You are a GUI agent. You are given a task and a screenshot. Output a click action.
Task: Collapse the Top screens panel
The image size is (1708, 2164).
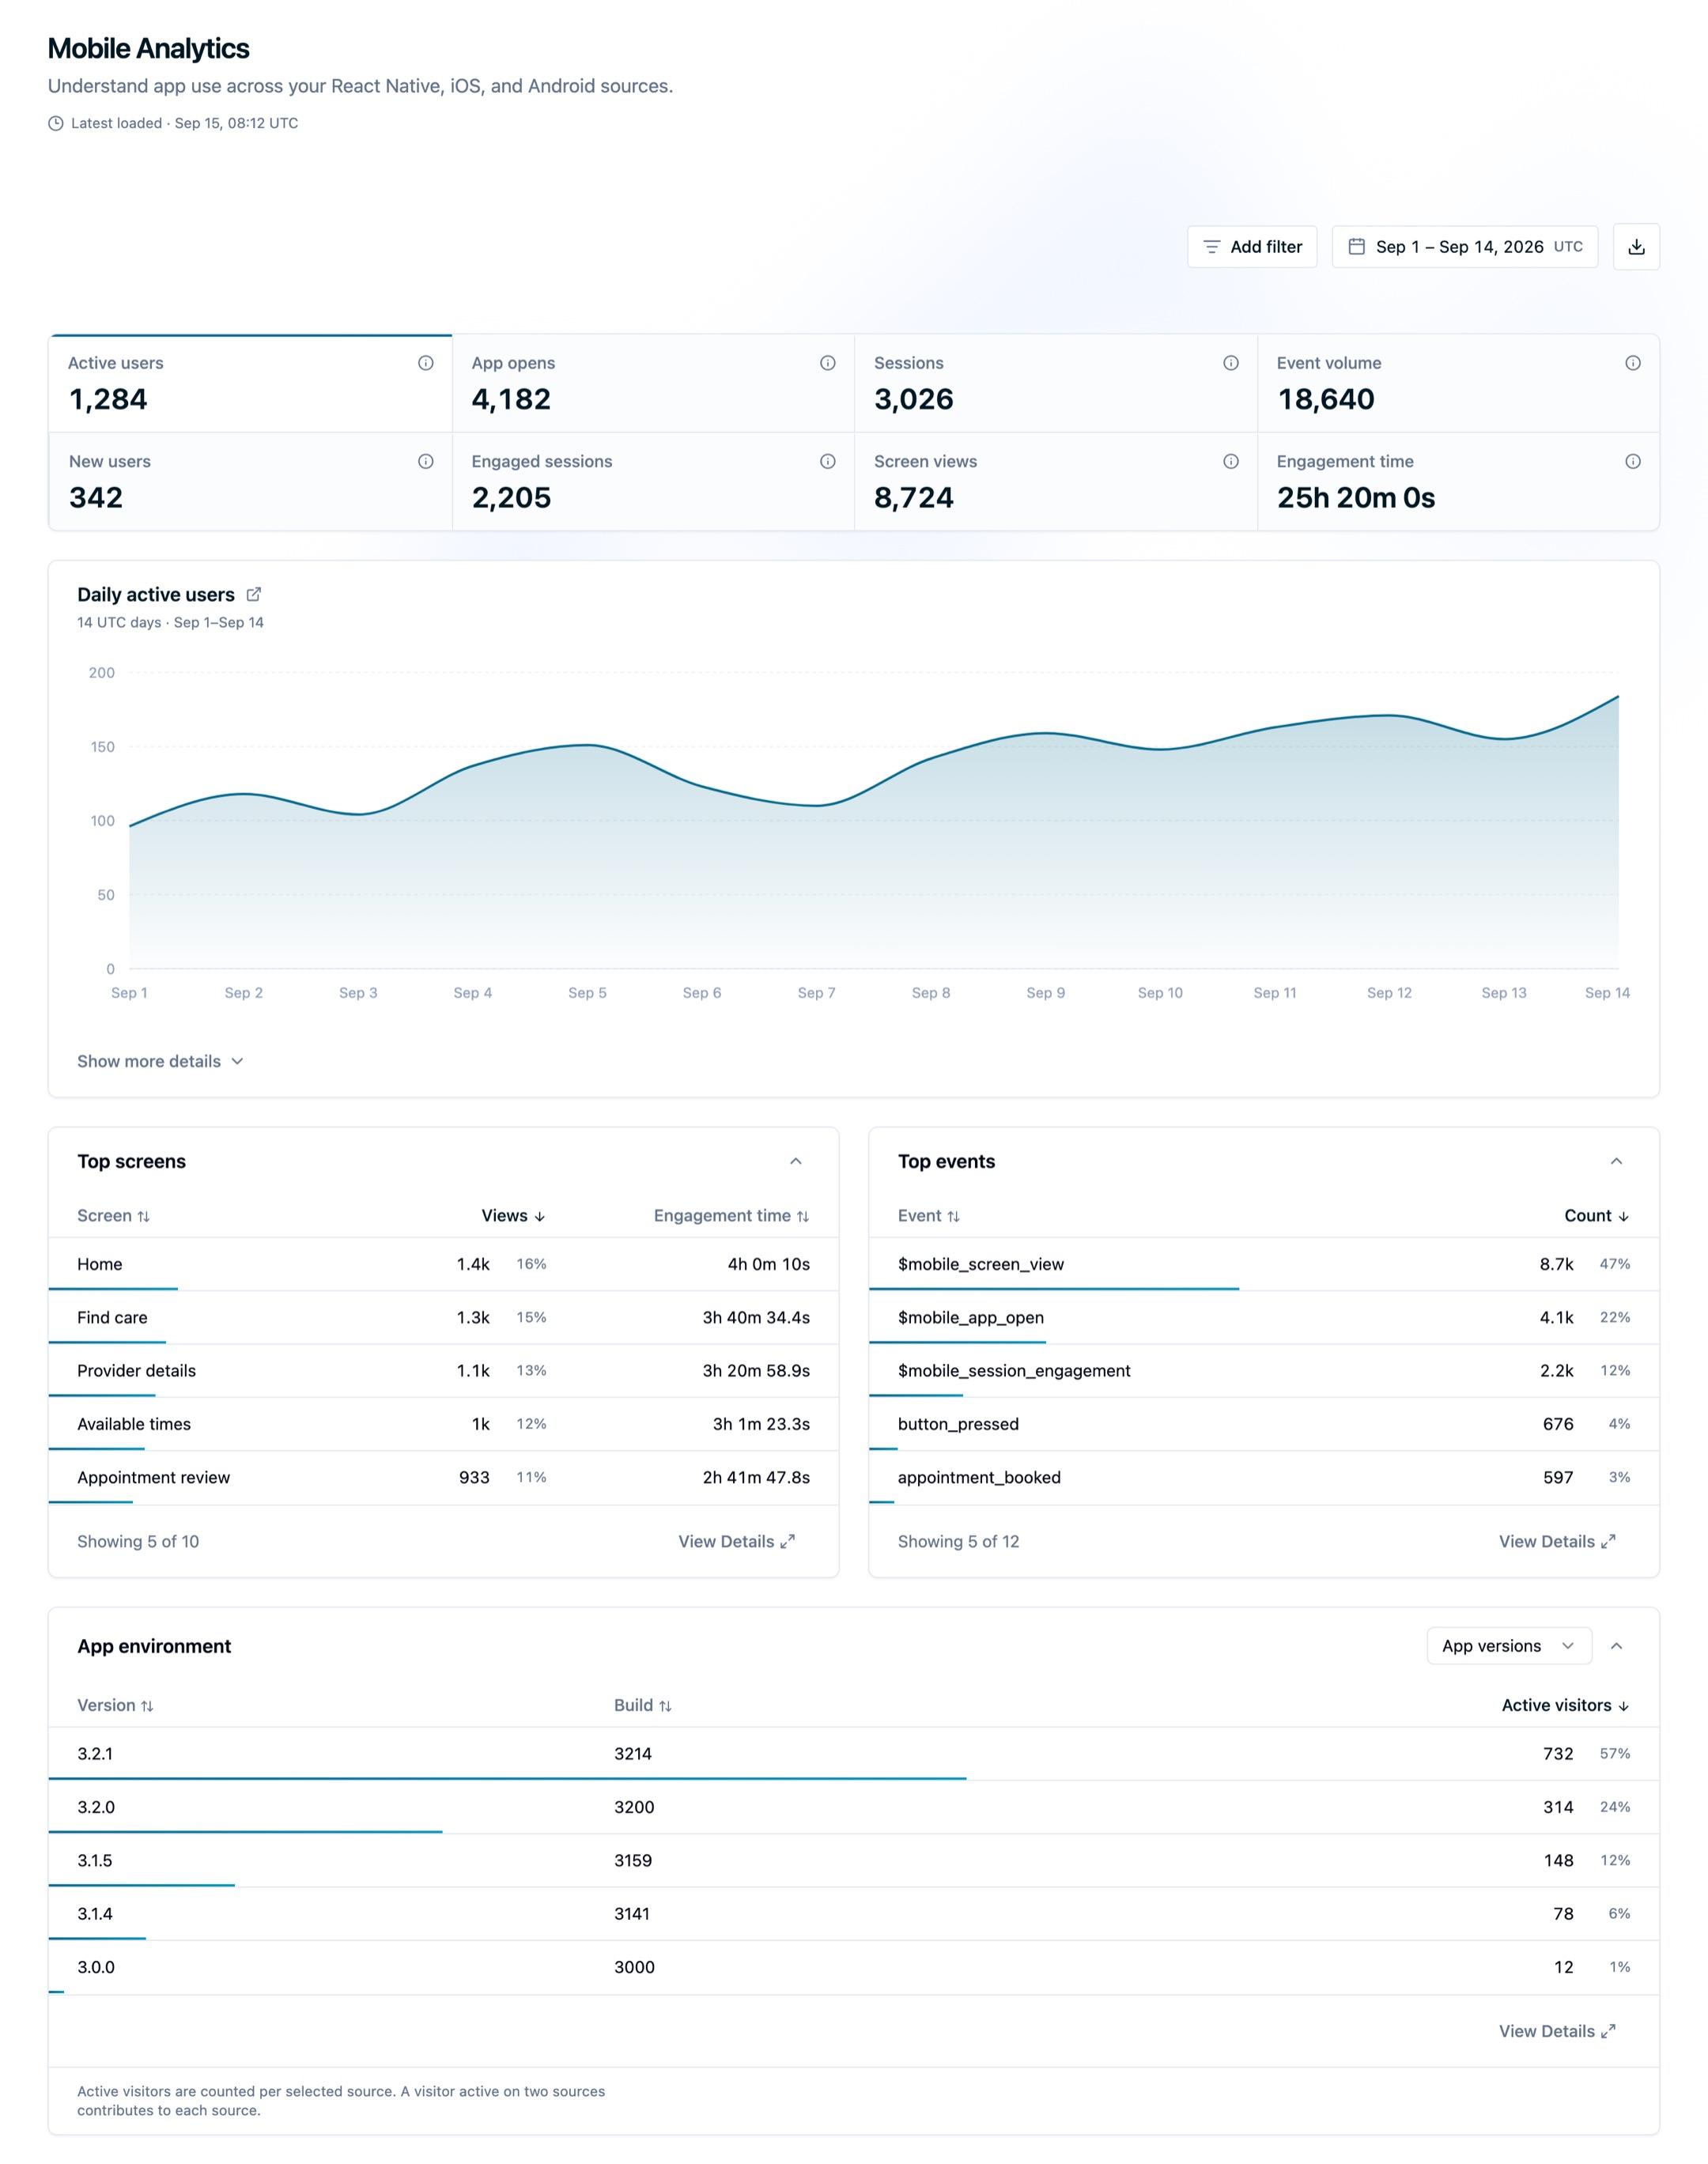[796, 1161]
